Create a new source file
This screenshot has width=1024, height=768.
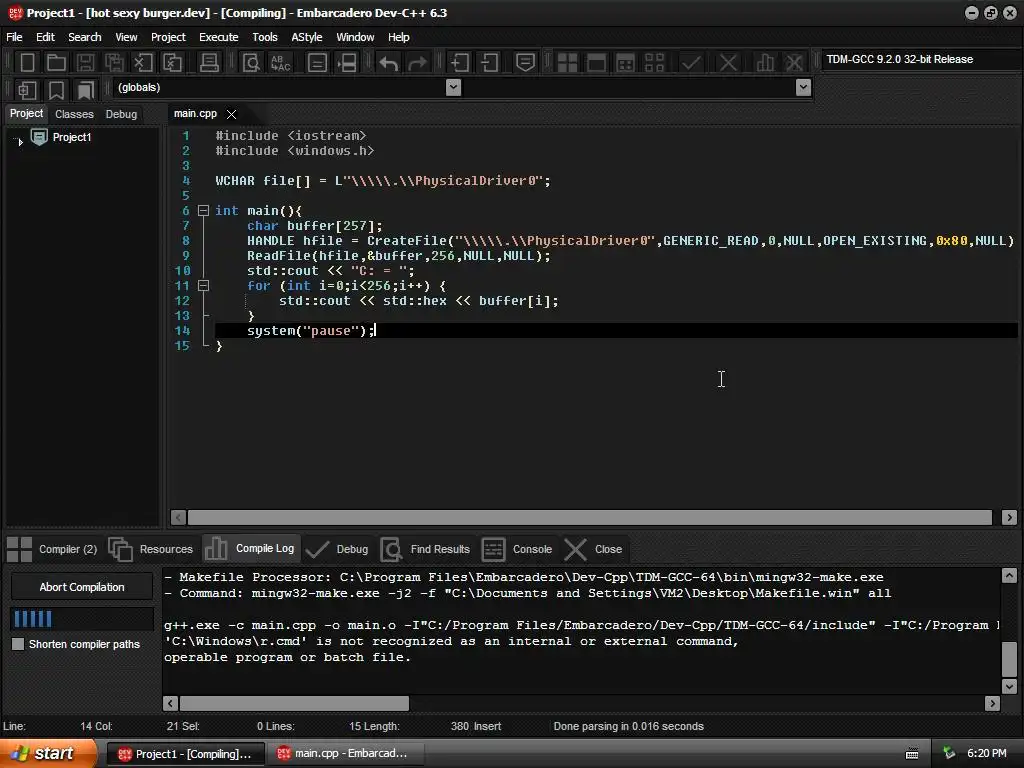coord(27,63)
